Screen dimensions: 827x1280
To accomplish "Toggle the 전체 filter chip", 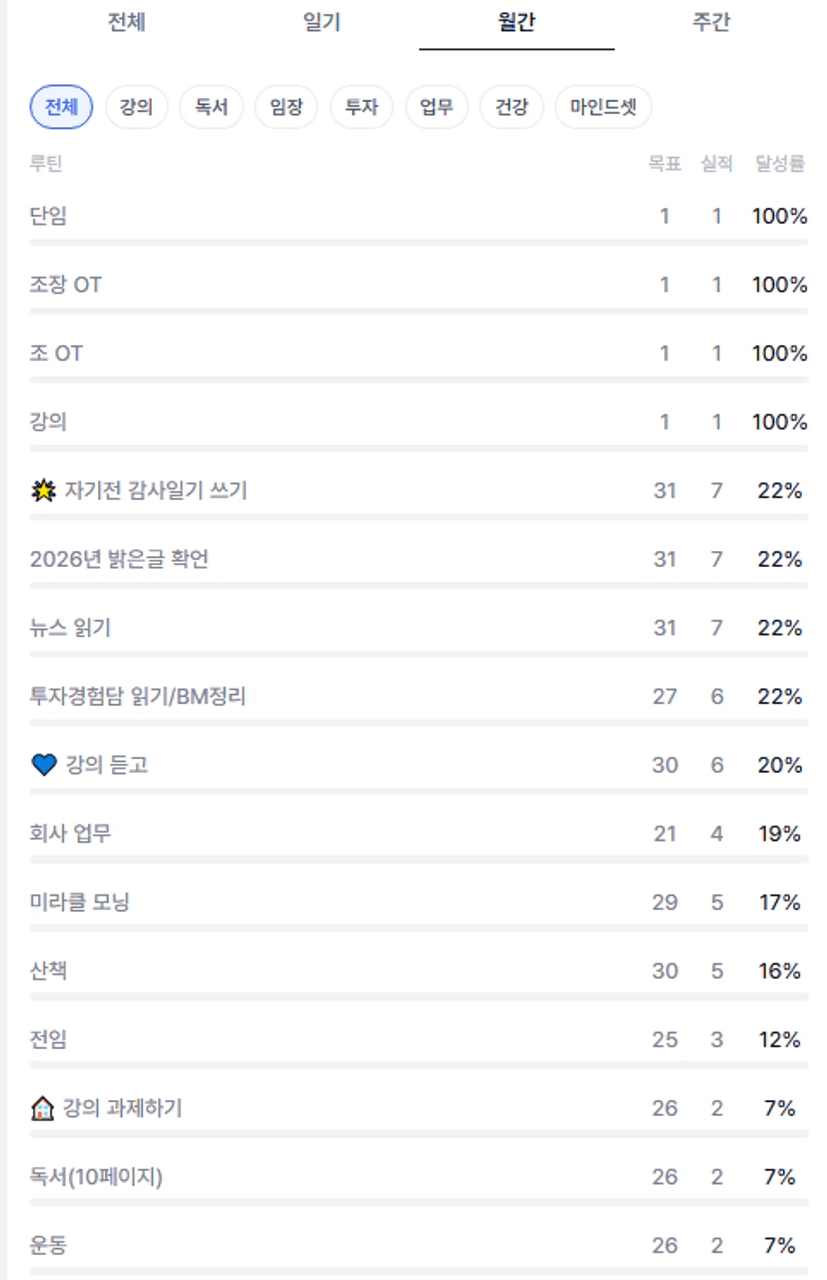I will 61,107.
